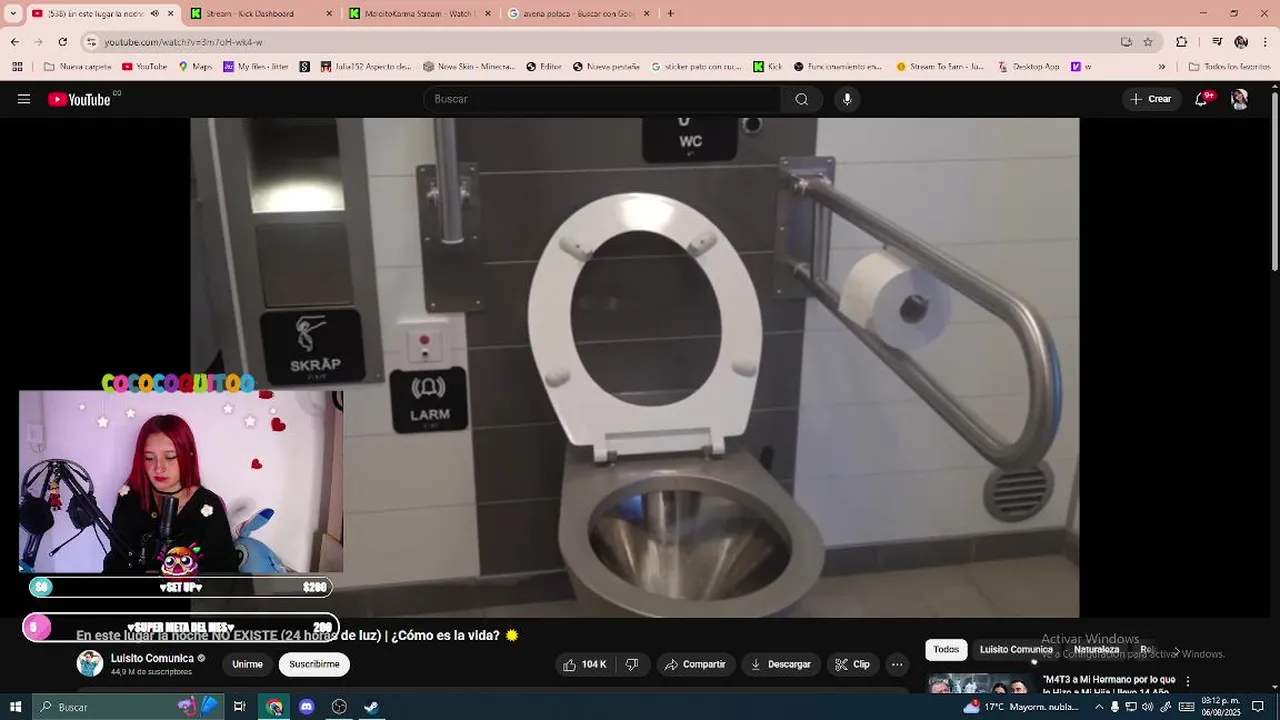The width and height of the screenshot is (1280, 720).
Task: Focus the Windows taskbar Buscar search box
Action: pos(130,707)
